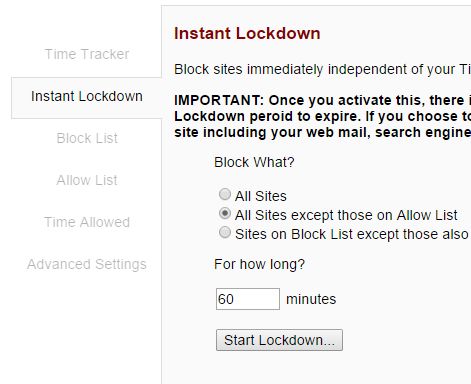This screenshot has width=471, height=384.
Task: Click the Start Lockdown button
Action: click(279, 340)
